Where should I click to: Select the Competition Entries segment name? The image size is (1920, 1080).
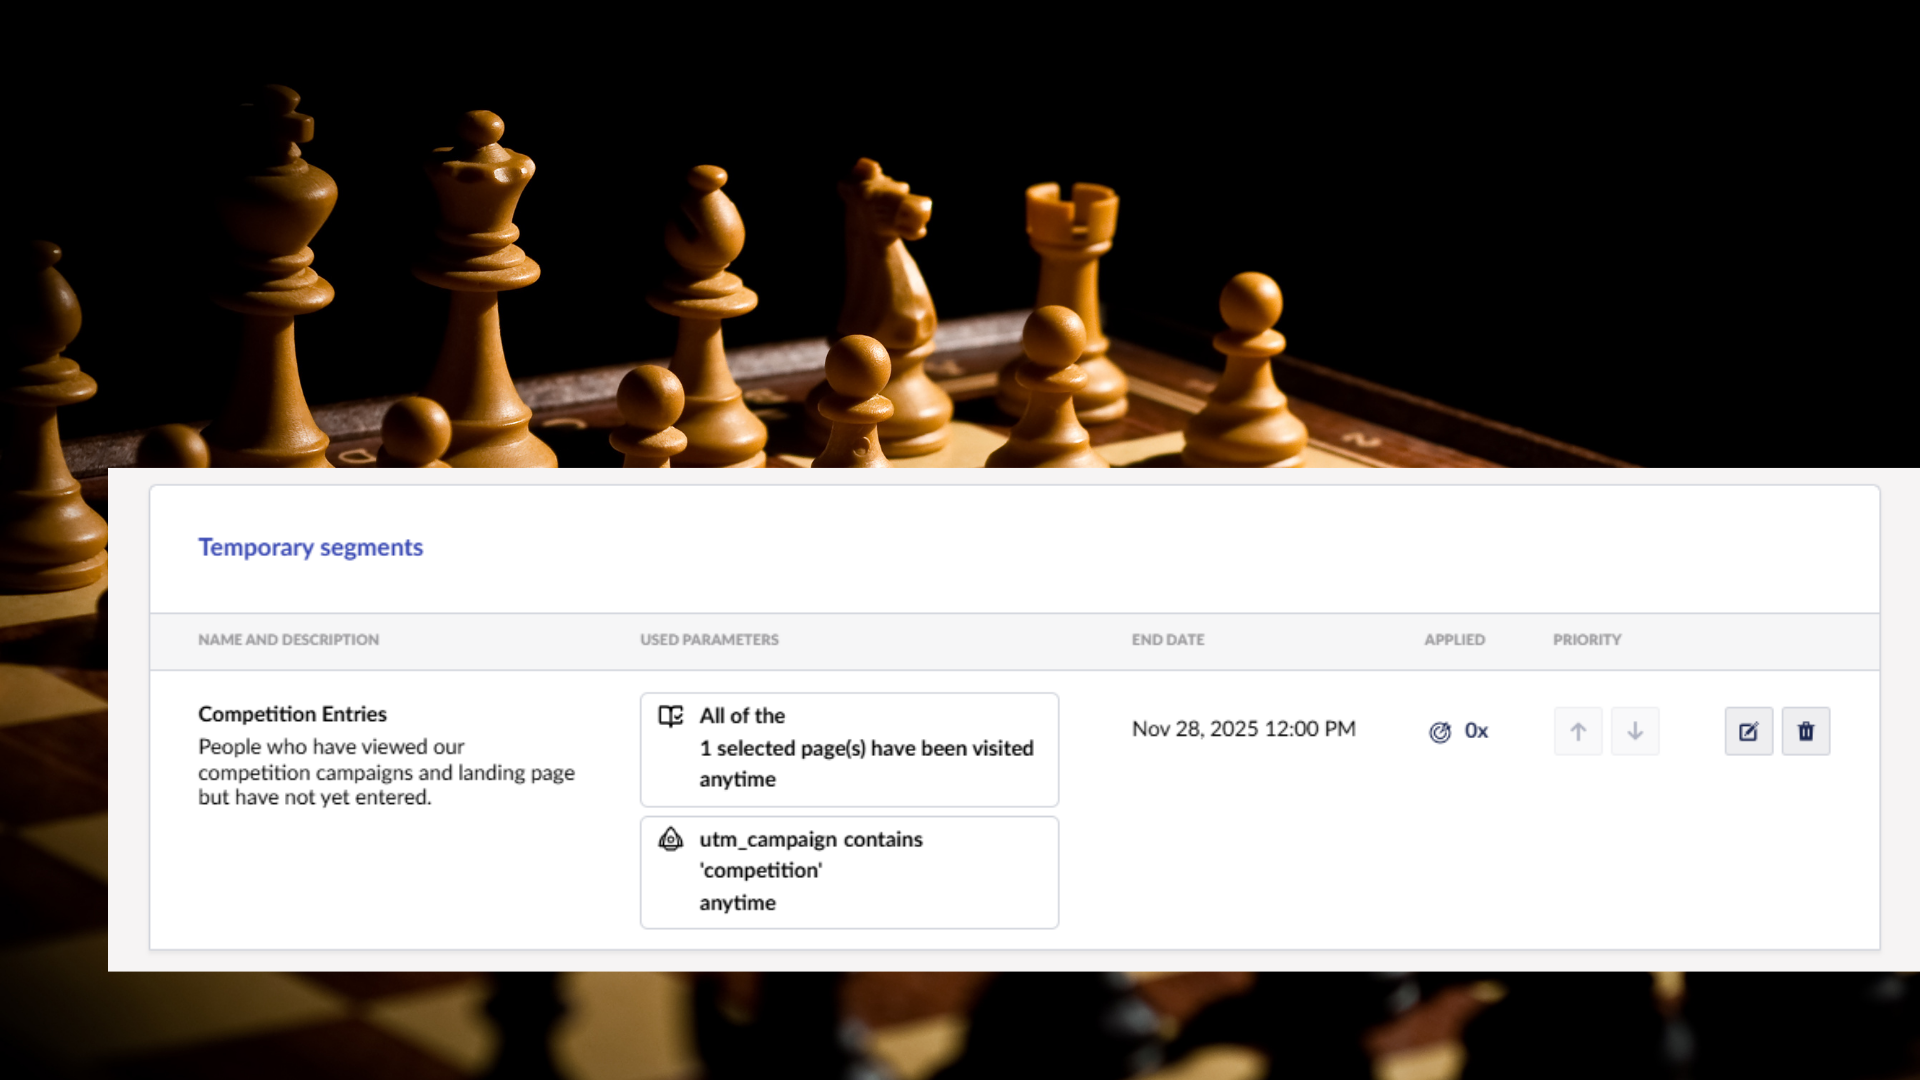292,714
